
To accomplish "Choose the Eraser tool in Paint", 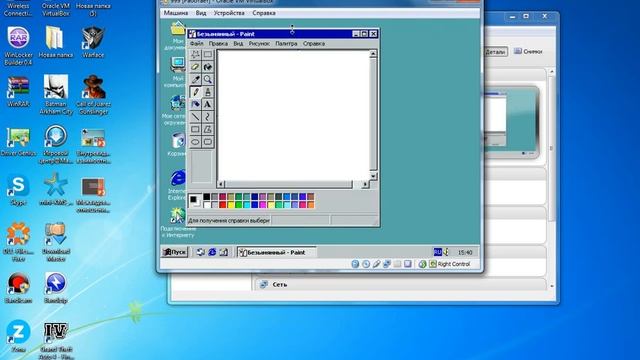I will (x=195, y=67).
